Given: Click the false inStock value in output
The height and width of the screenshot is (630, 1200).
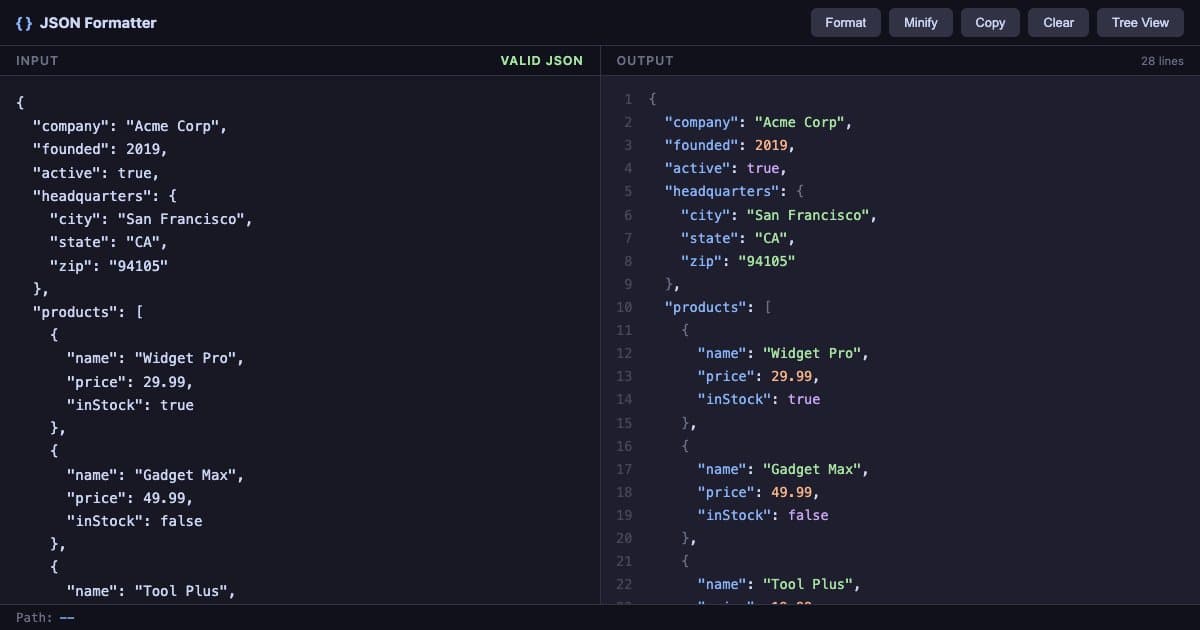Looking at the screenshot, I should (808, 515).
